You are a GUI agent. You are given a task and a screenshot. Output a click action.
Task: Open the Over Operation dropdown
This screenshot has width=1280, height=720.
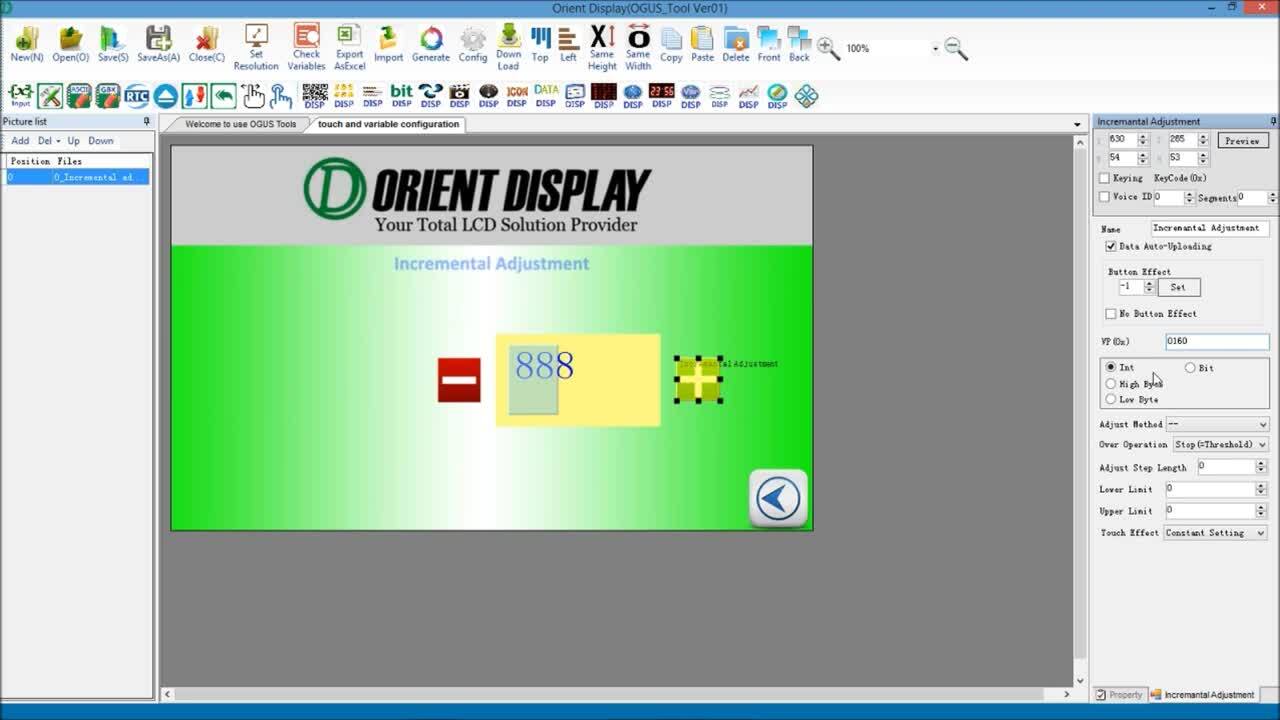(1220, 445)
